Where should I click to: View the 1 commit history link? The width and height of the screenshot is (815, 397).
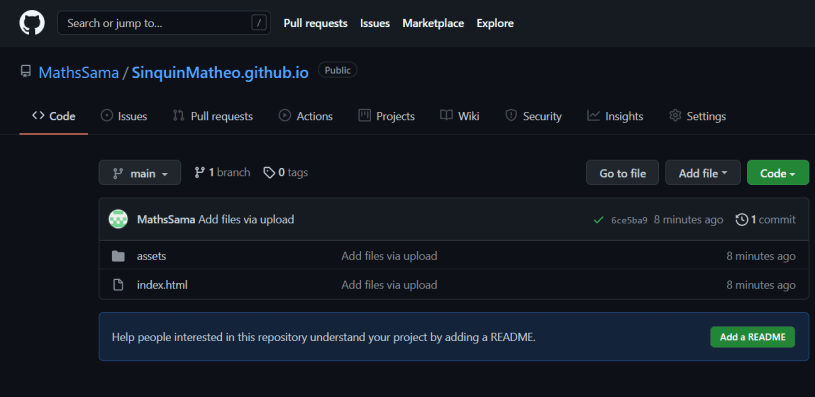click(765, 220)
